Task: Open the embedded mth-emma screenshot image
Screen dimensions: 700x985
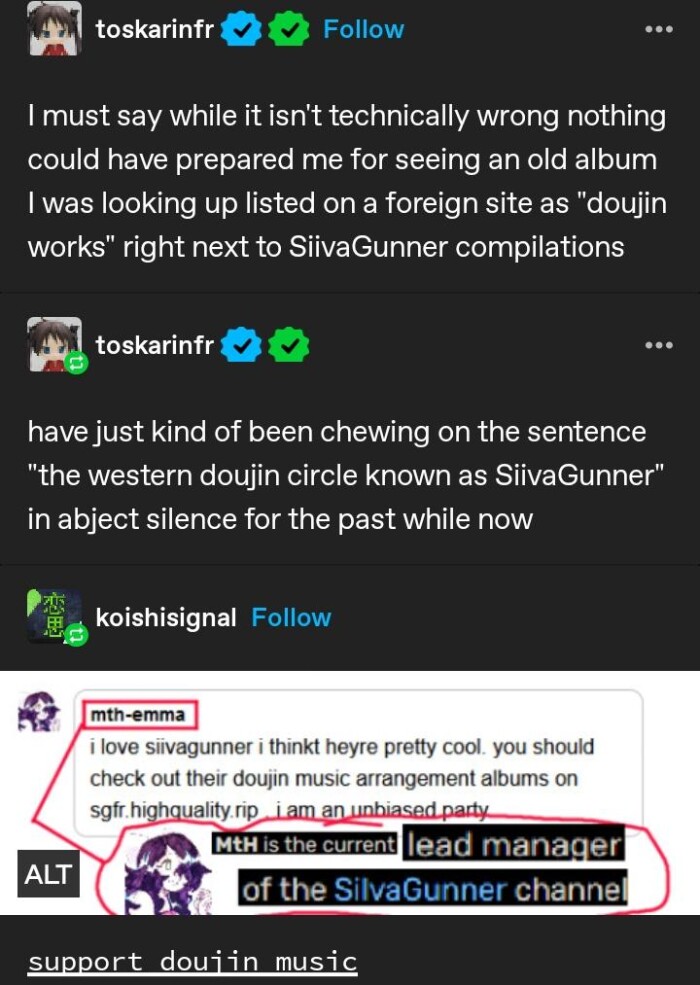Action: click(350, 793)
